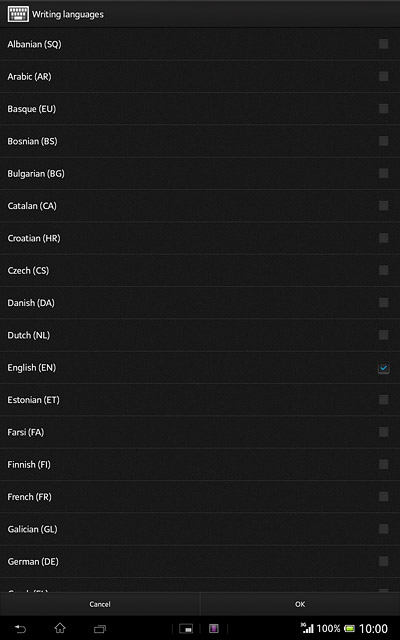400x640 pixels.
Task: Tap the Cancel button
Action: coord(100,604)
